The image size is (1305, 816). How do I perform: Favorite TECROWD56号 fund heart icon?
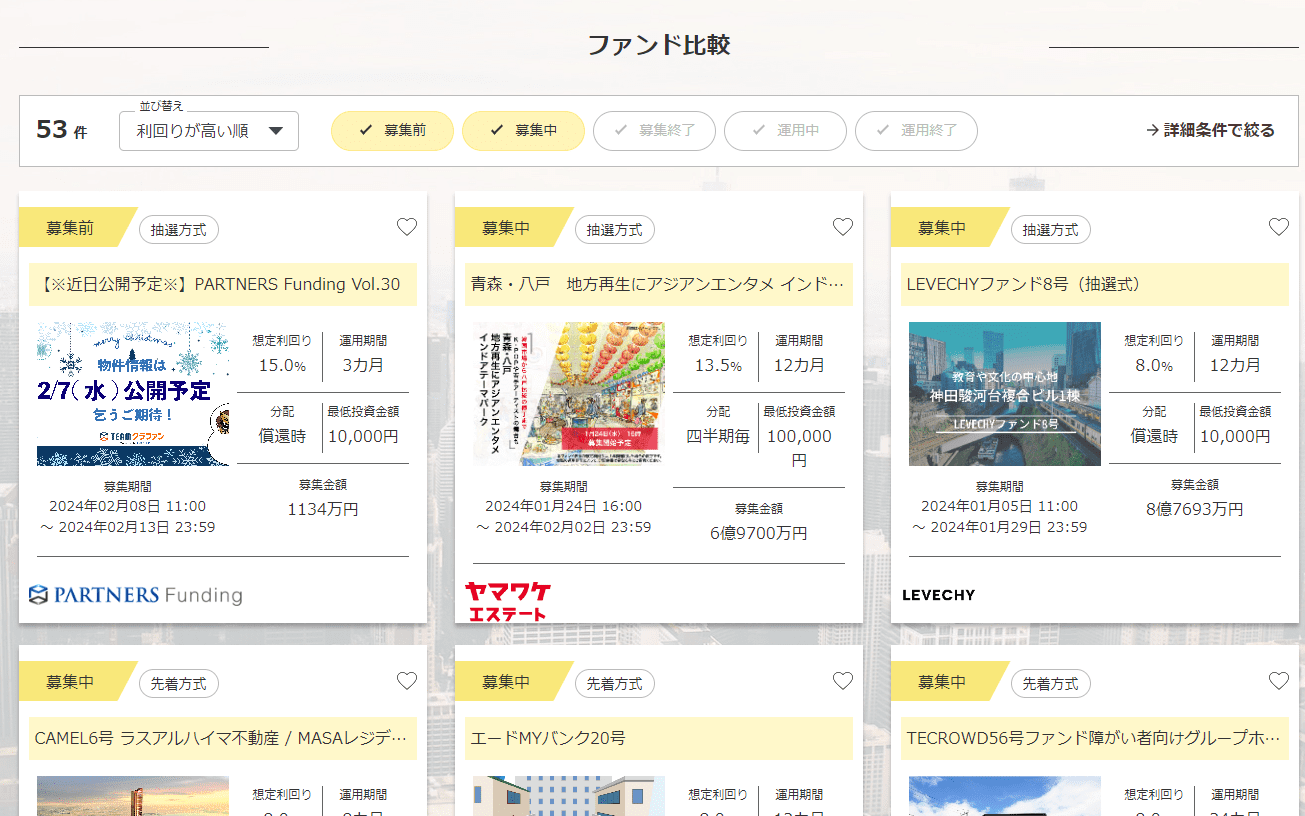coord(1279,681)
